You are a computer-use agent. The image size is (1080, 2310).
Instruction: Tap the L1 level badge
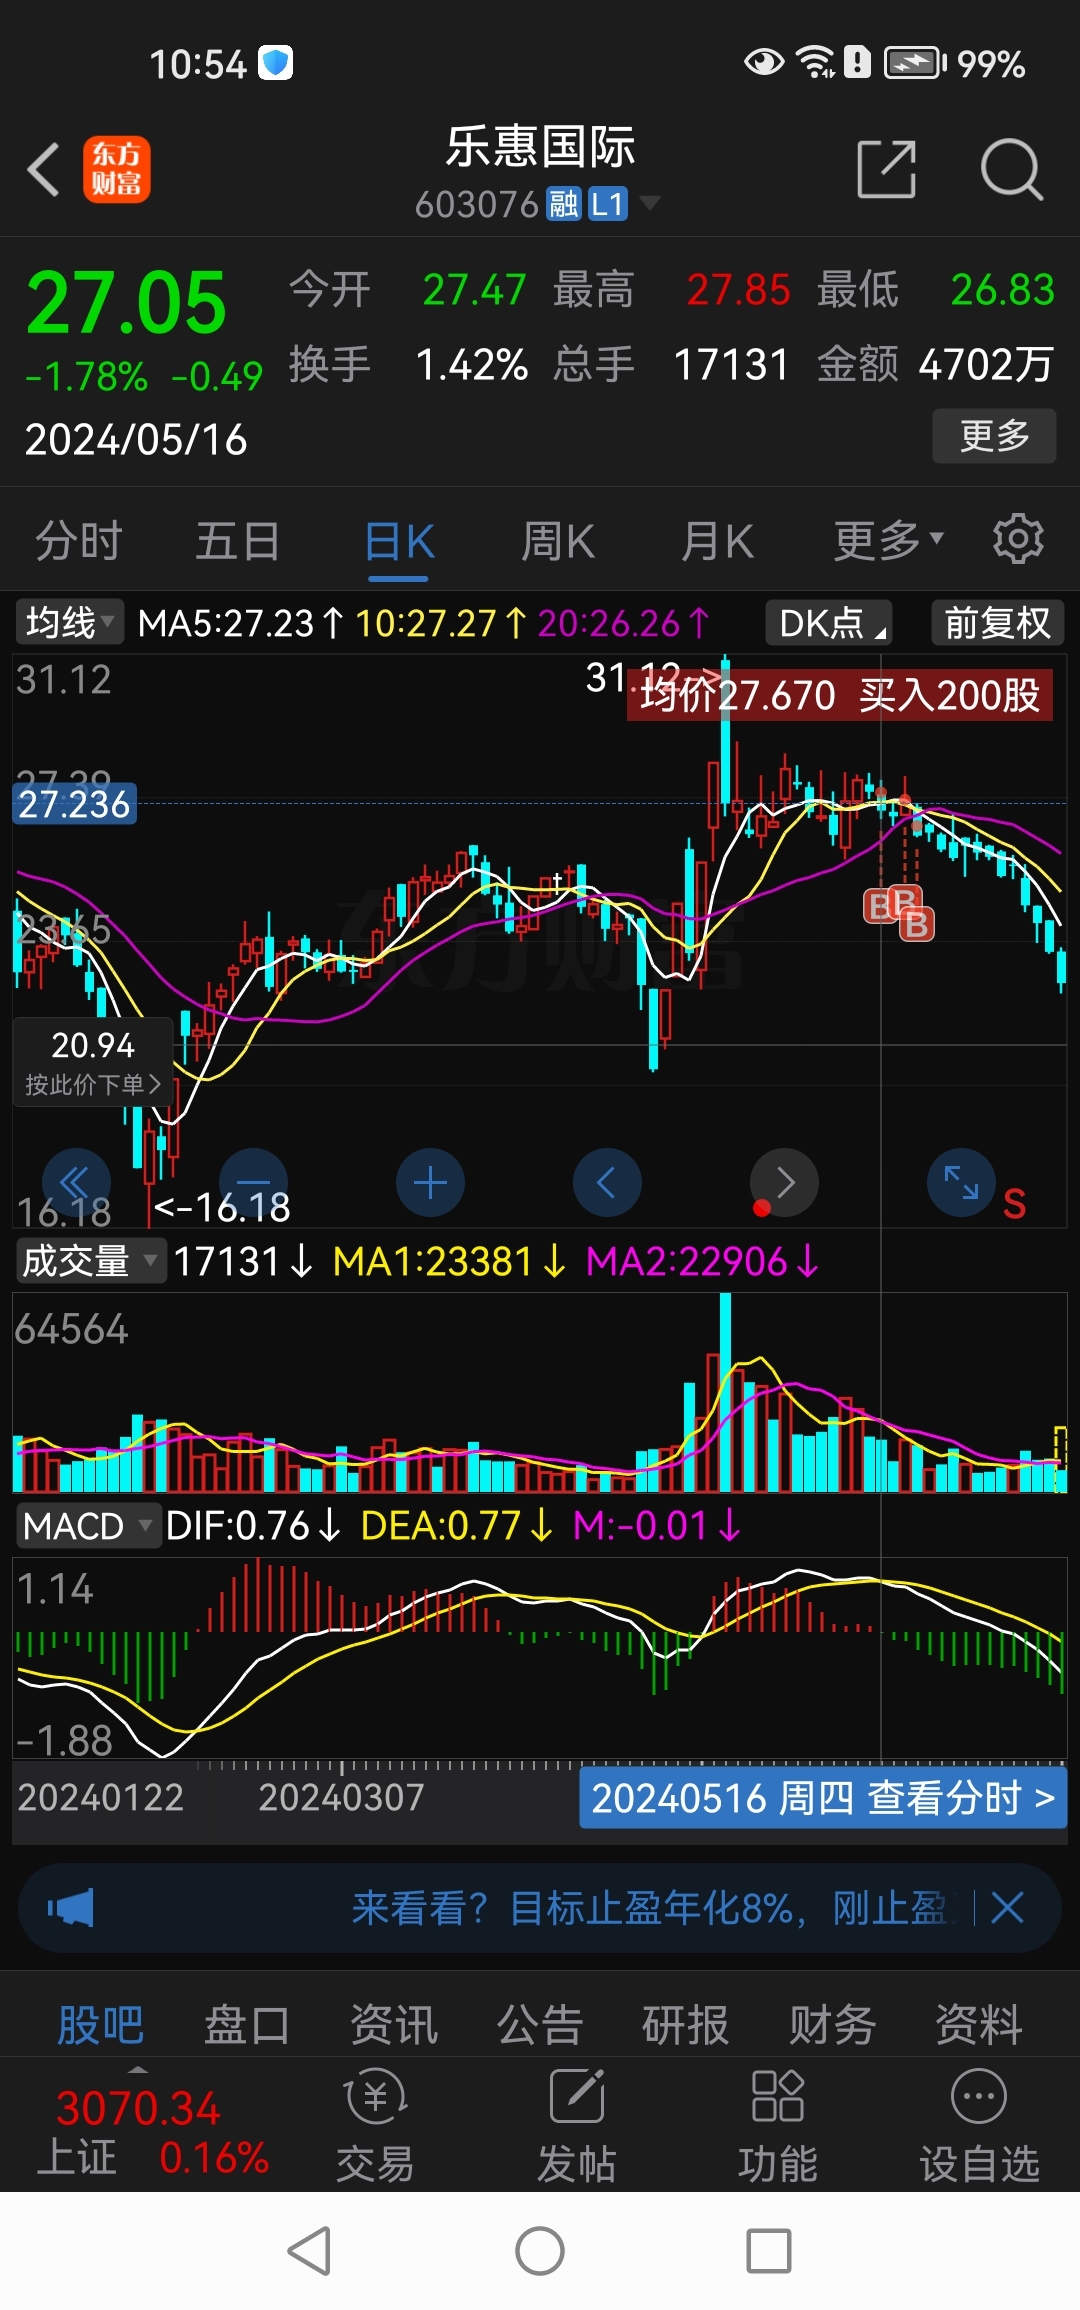(x=607, y=204)
